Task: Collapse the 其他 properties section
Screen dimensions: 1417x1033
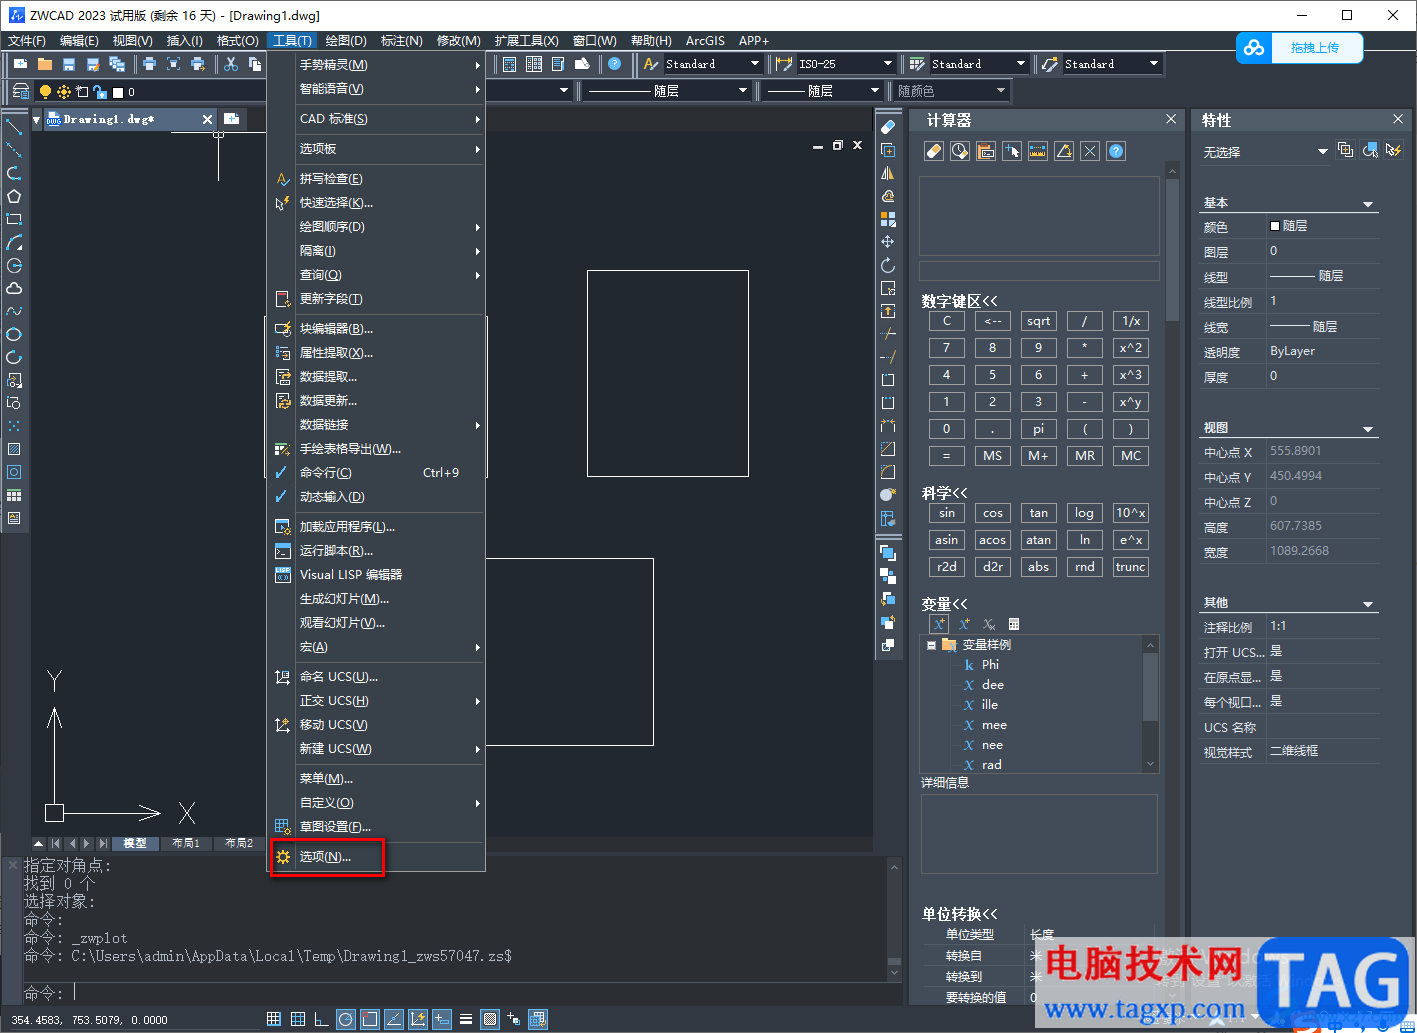Action: coord(1369,604)
